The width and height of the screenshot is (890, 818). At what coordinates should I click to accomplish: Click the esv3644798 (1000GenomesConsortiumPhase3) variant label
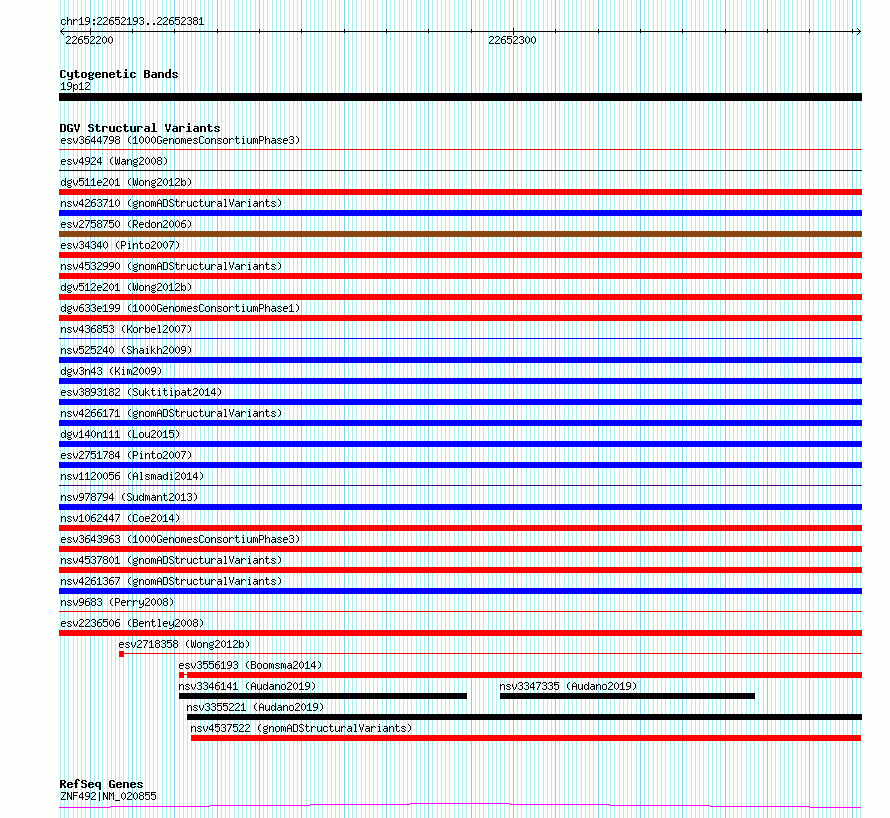(x=180, y=140)
